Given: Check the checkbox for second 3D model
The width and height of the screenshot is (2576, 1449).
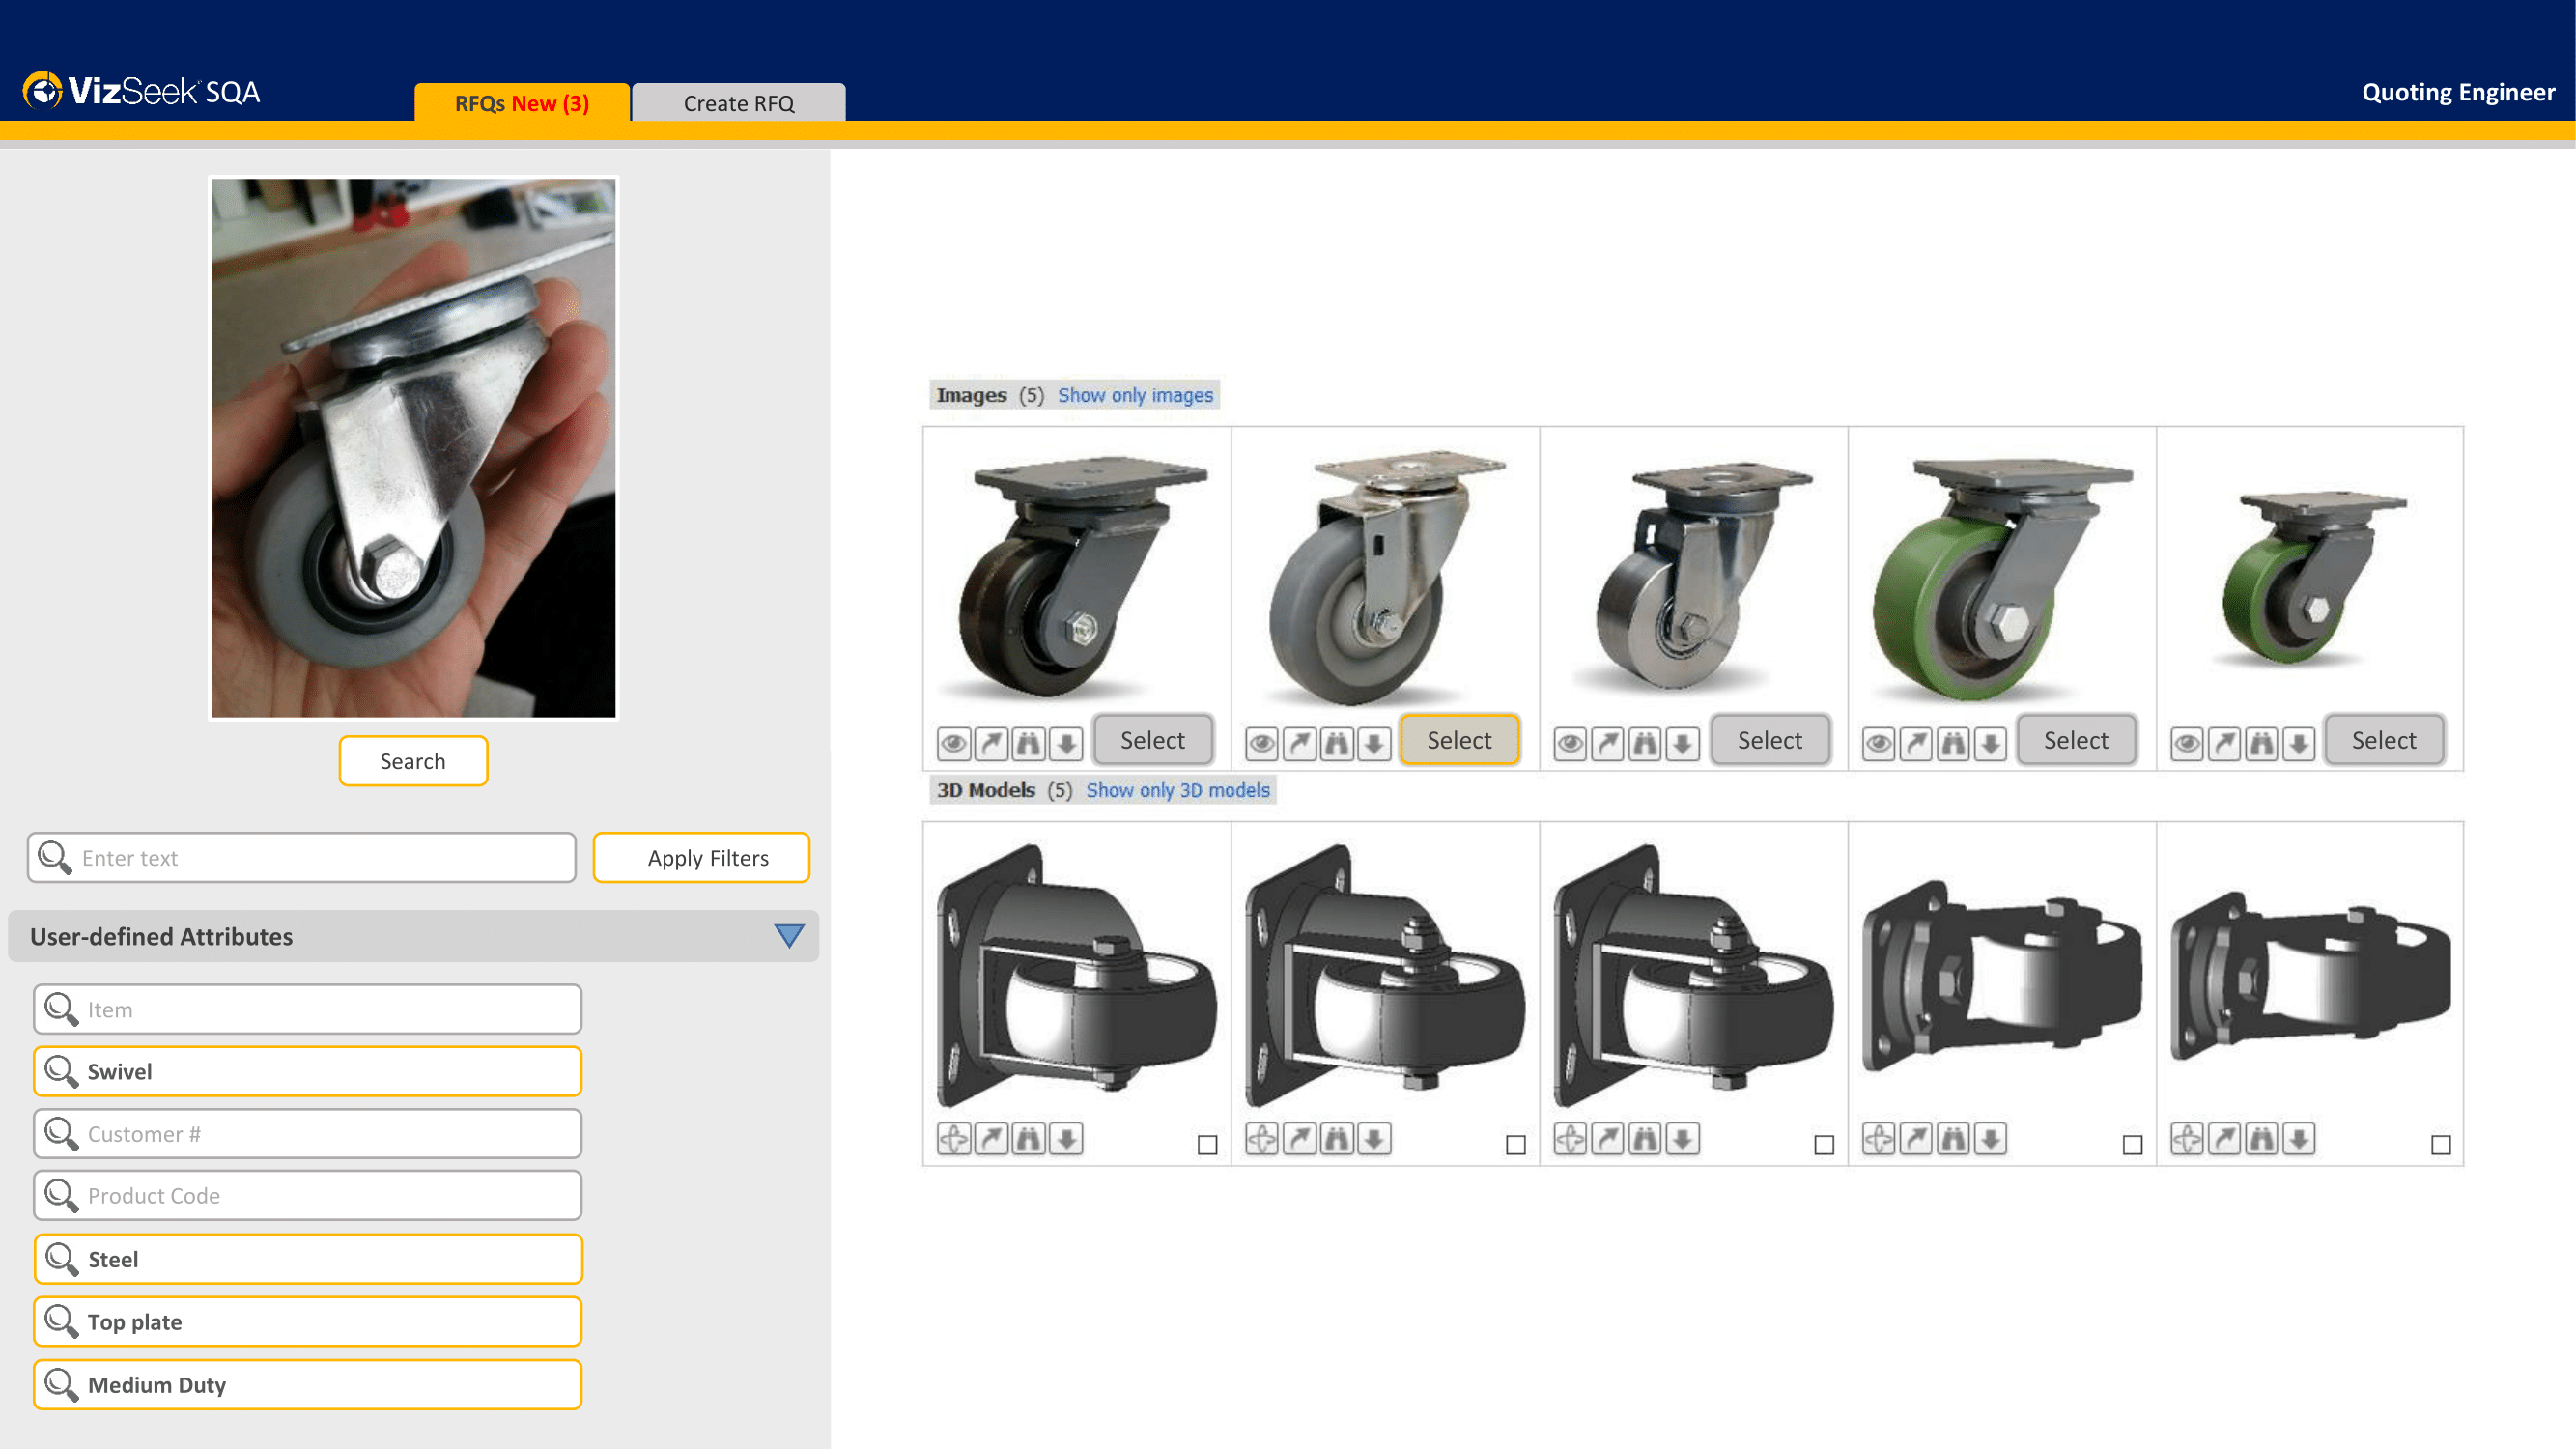Looking at the screenshot, I should 1516,1145.
